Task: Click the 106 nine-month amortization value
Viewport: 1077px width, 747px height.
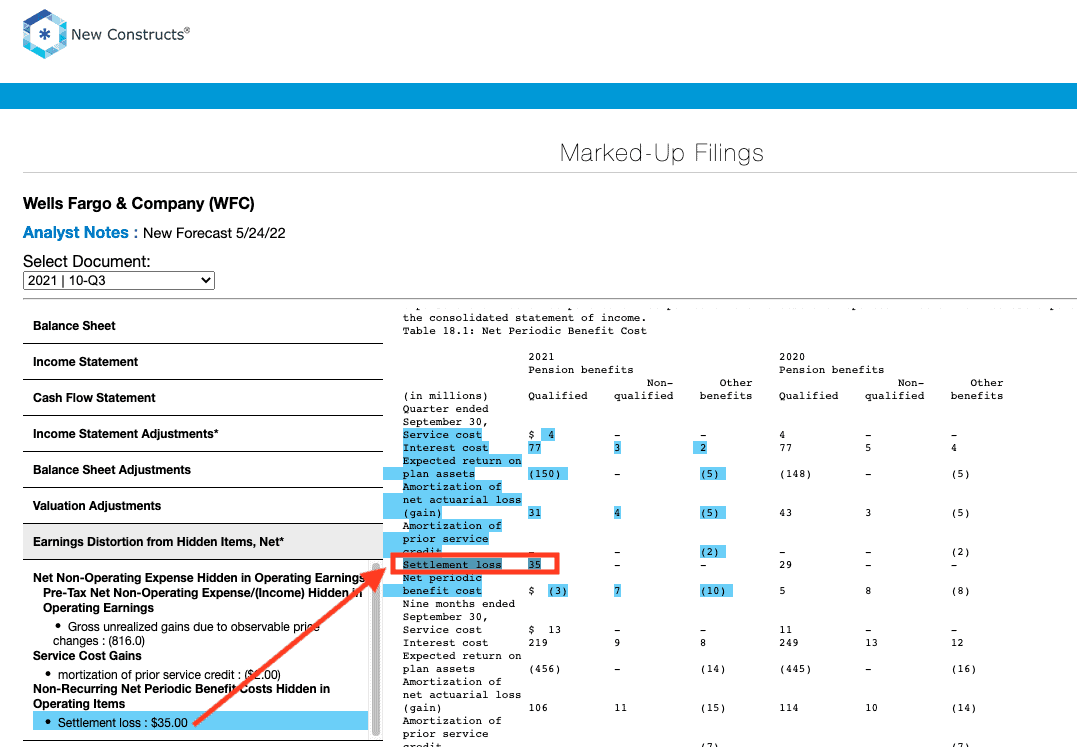Action: tap(538, 708)
